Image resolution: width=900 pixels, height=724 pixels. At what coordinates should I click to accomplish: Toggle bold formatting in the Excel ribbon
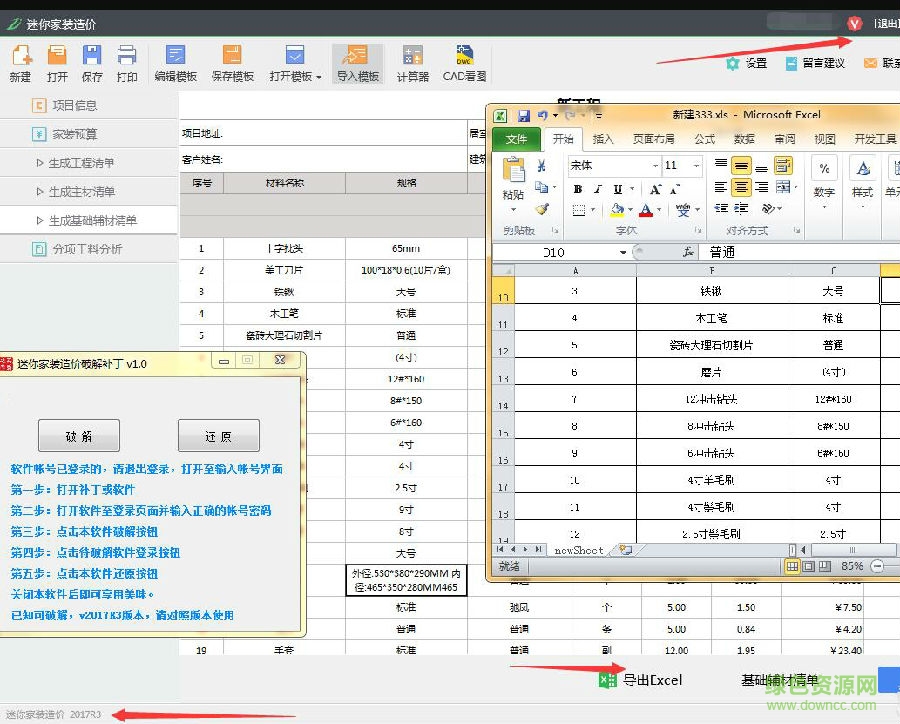coord(579,189)
